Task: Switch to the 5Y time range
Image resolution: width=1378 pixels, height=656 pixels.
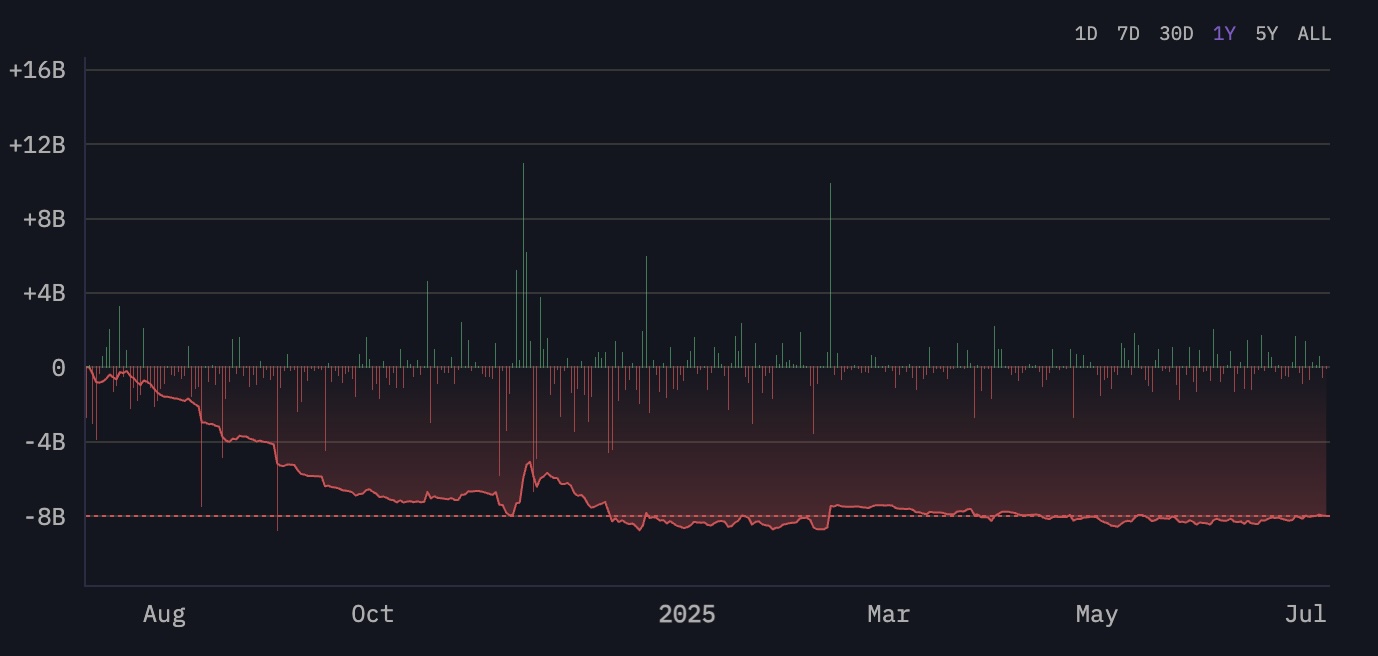Action: (1266, 33)
